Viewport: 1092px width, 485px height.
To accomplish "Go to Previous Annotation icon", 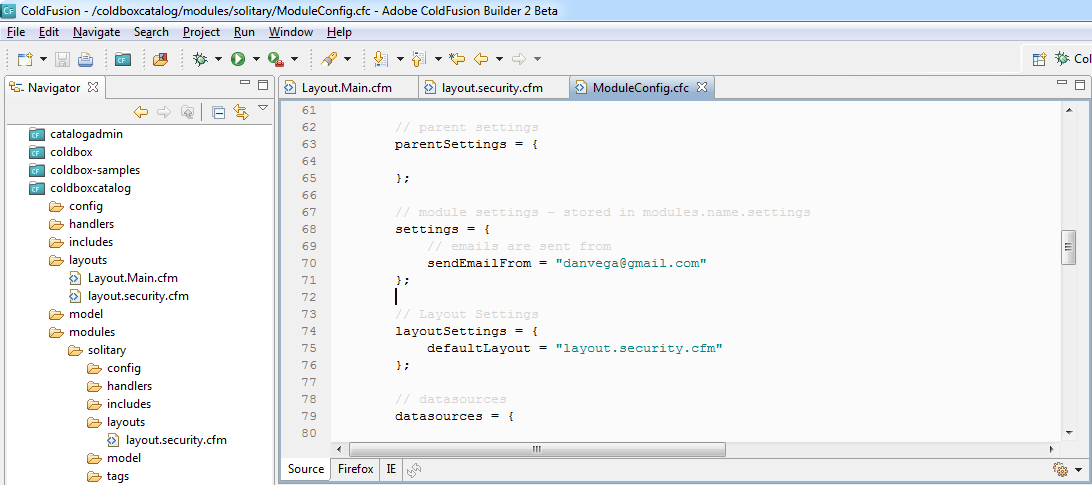I will pyautogui.click(x=419, y=60).
